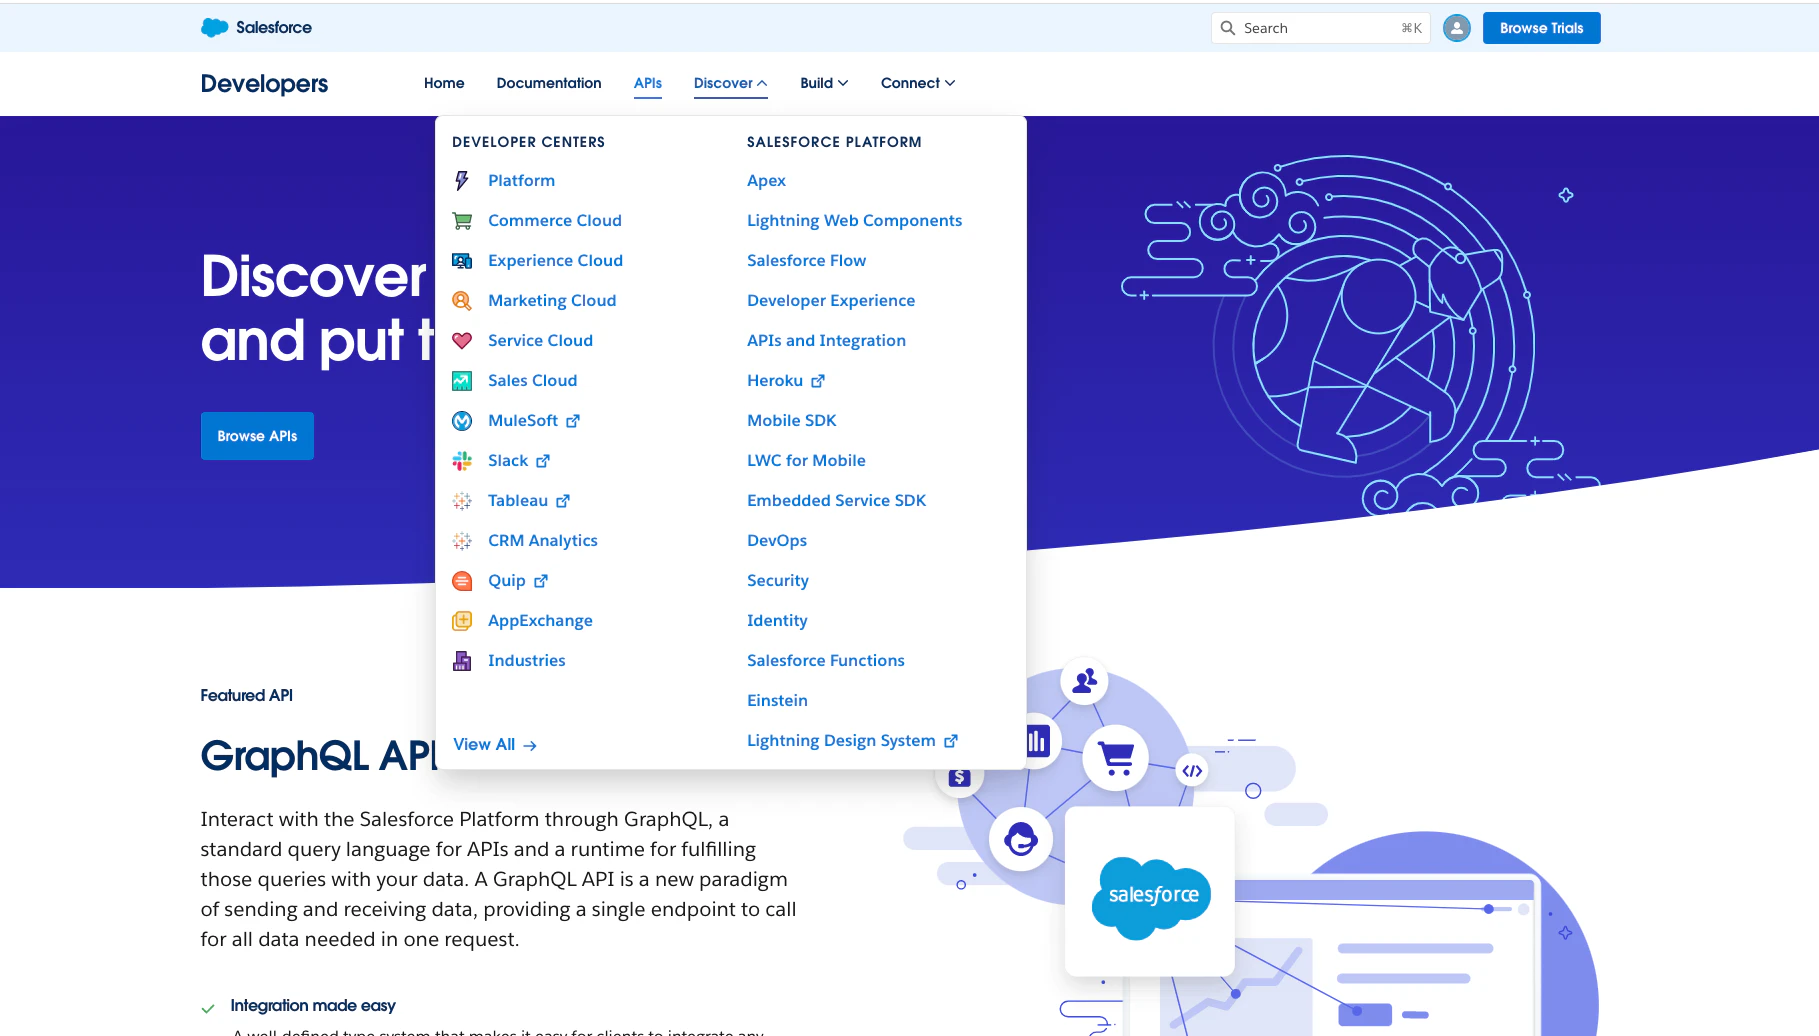The width and height of the screenshot is (1819, 1036).
Task: Click the external link icon beside Tableau
Action: 563,501
